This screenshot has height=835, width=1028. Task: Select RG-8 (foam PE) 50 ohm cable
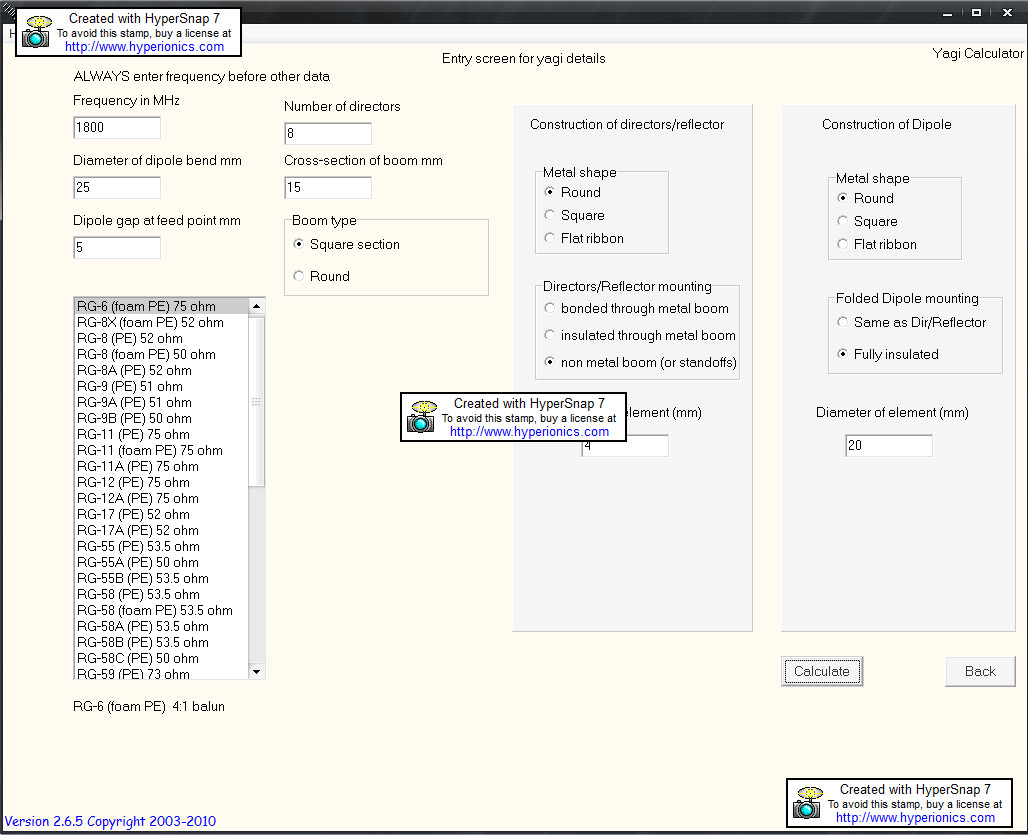coord(161,354)
